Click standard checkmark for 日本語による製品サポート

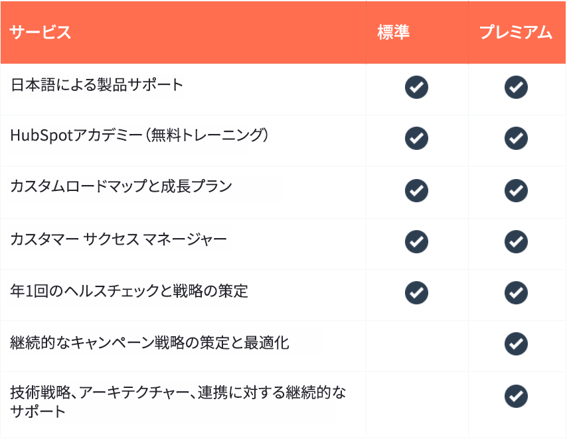(417, 87)
